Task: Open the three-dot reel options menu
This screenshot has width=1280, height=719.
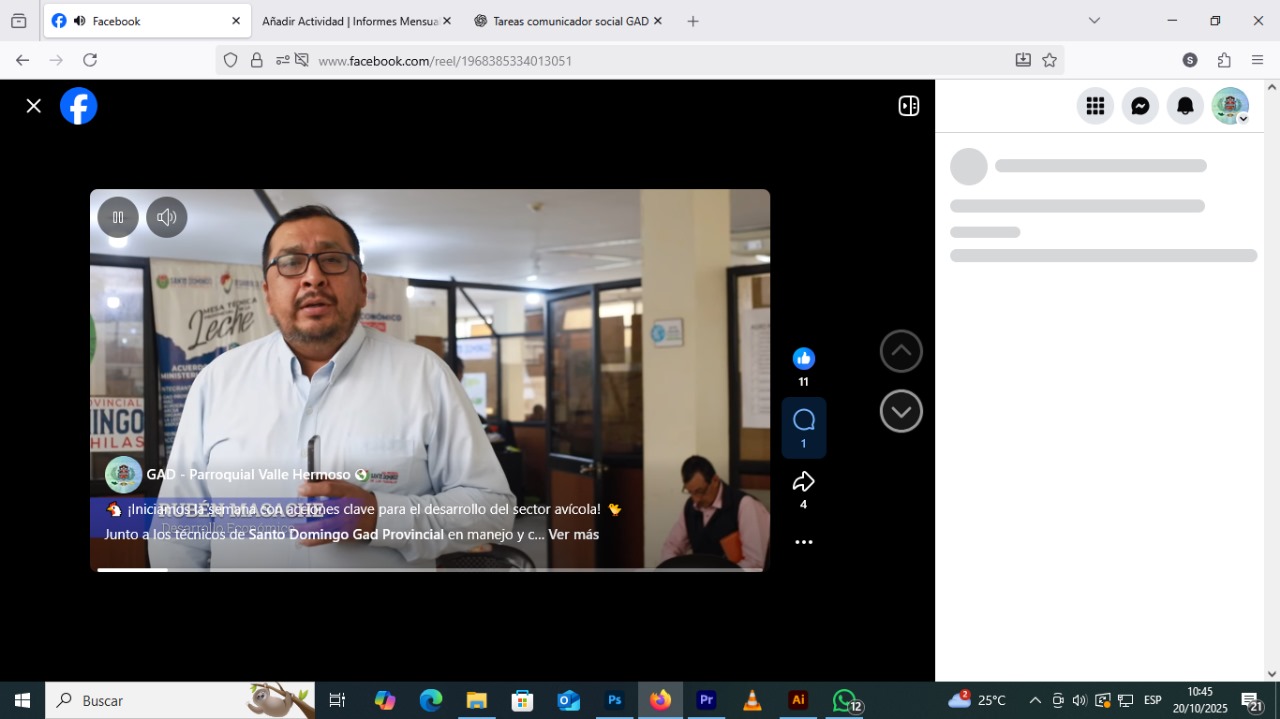Action: (803, 542)
